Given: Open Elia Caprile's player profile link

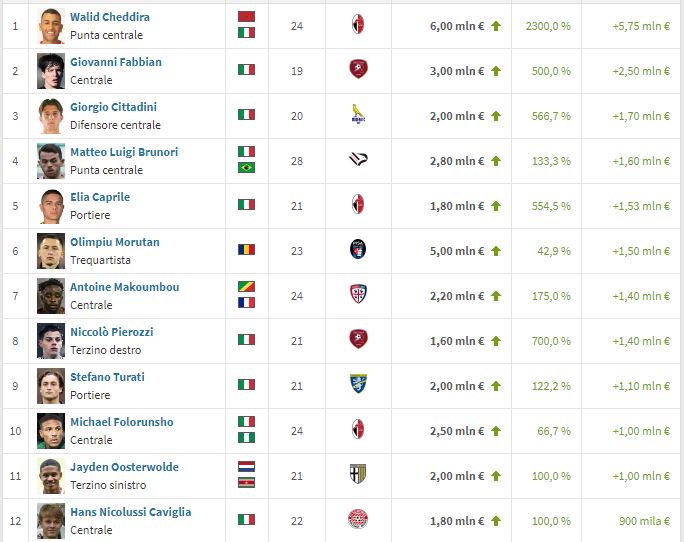Looking at the screenshot, I should (100, 197).
